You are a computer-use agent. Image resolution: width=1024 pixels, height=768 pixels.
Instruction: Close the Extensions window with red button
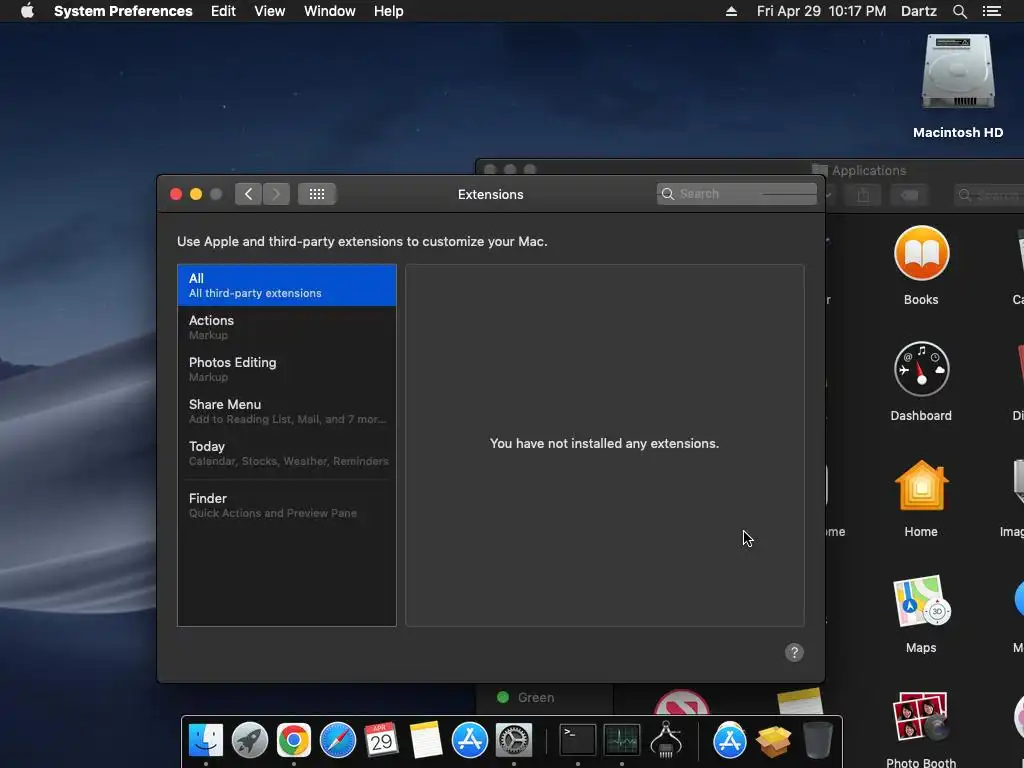coord(176,194)
